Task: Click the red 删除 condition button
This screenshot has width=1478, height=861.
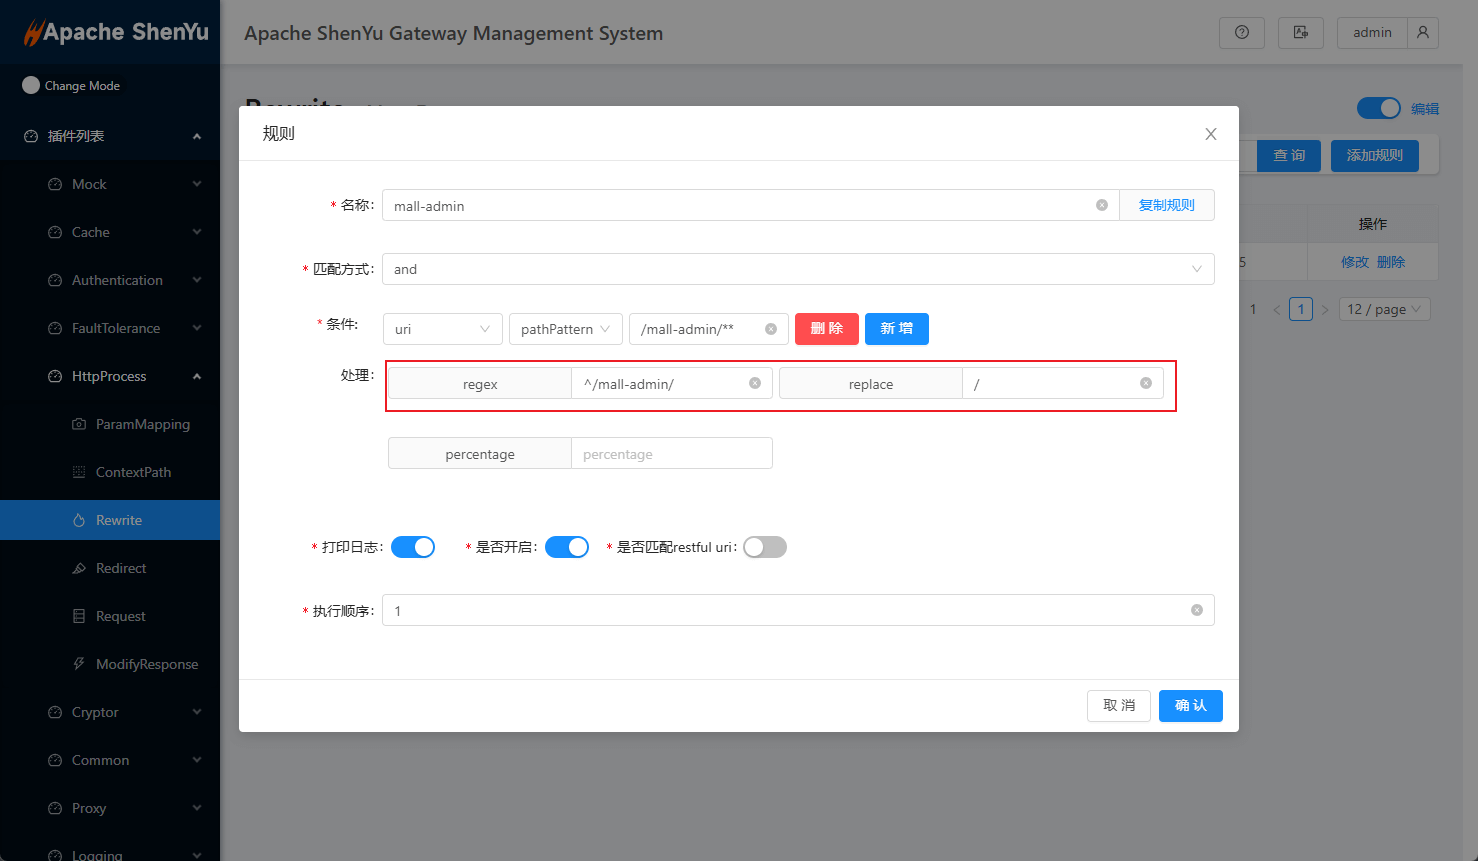Action: pos(826,329)
